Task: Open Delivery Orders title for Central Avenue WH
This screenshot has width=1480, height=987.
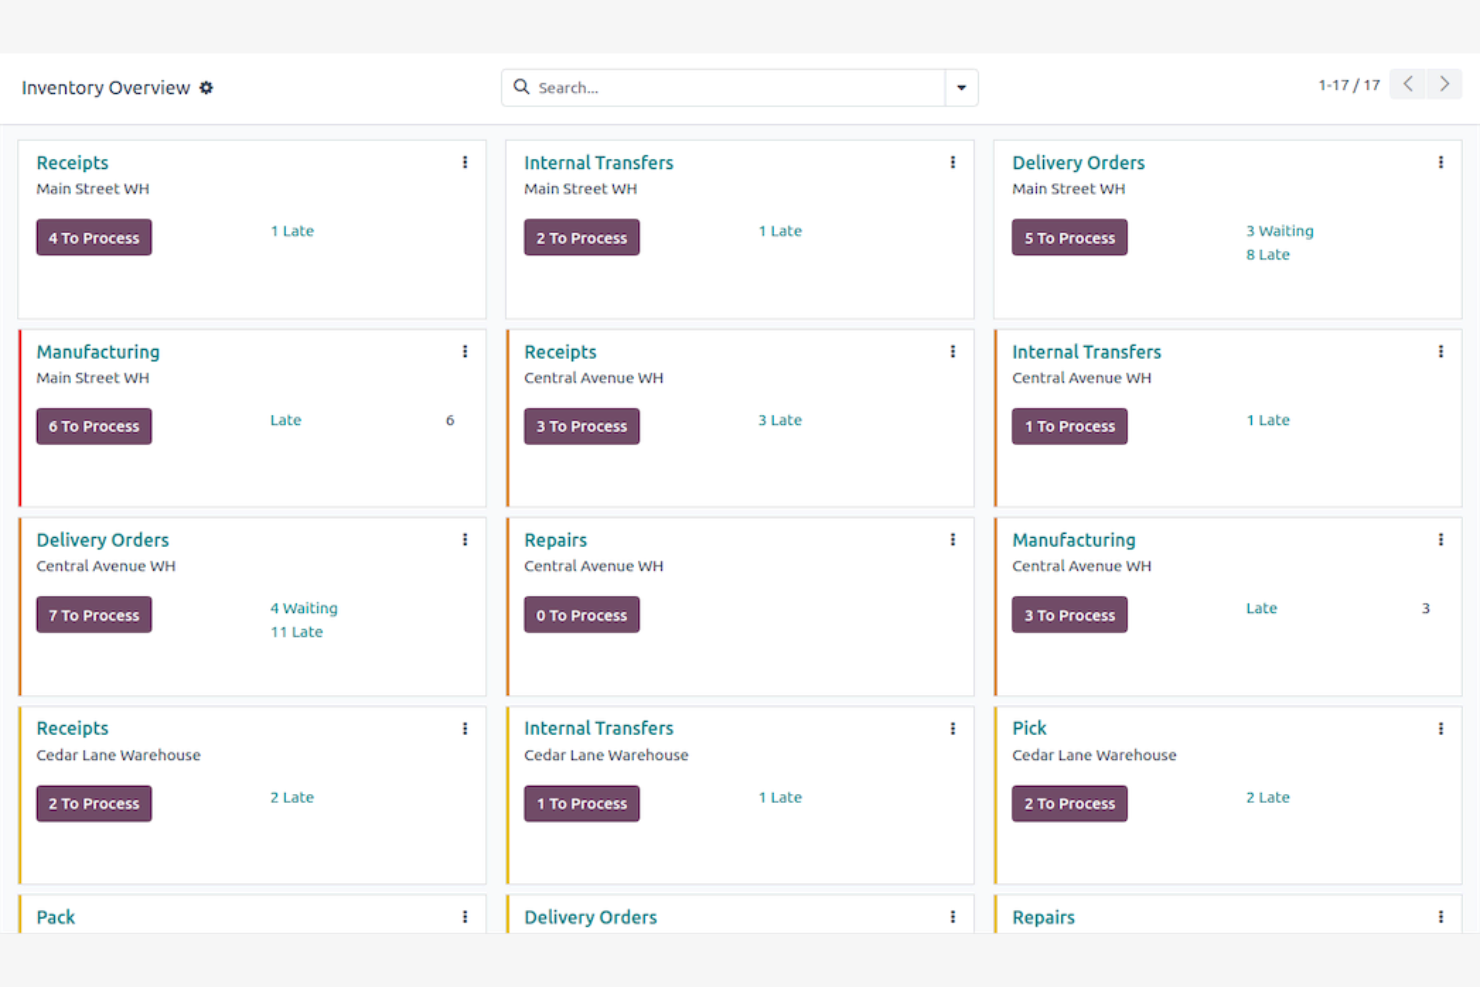Action: tap(103, 539)
